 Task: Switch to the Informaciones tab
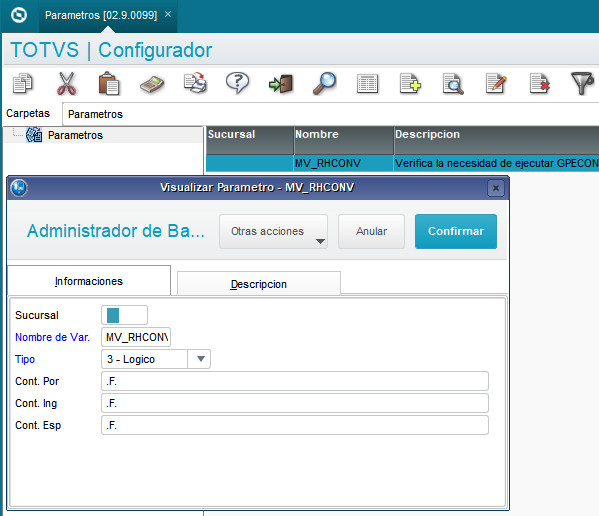coord(89,281)
